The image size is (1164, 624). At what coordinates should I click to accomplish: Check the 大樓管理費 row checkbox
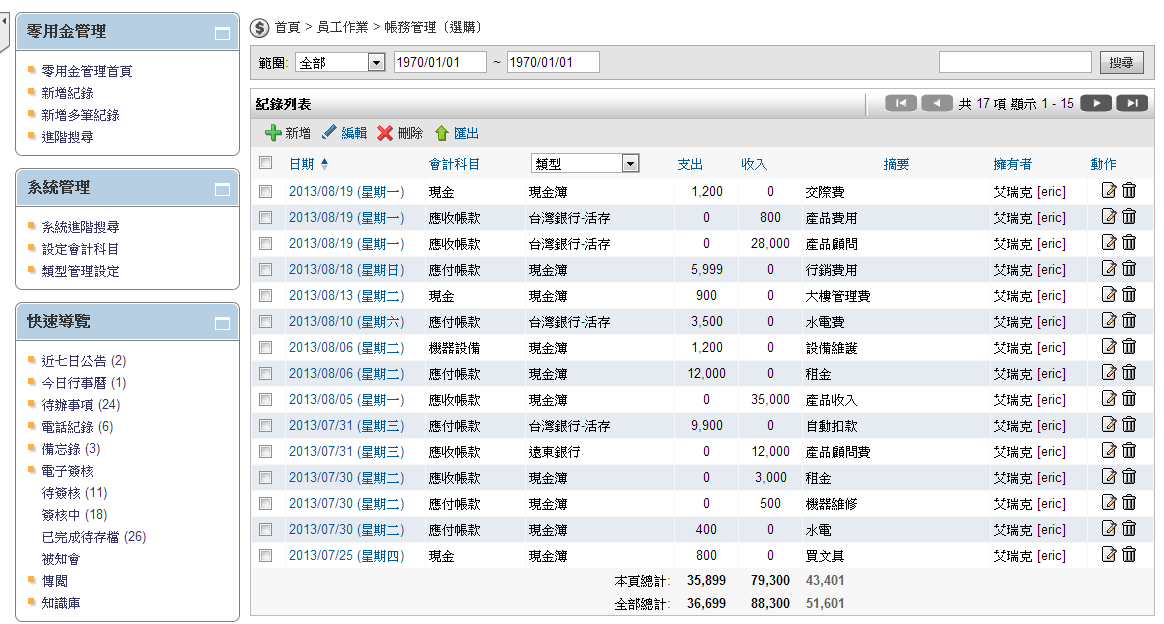click(x=265, y=295)
